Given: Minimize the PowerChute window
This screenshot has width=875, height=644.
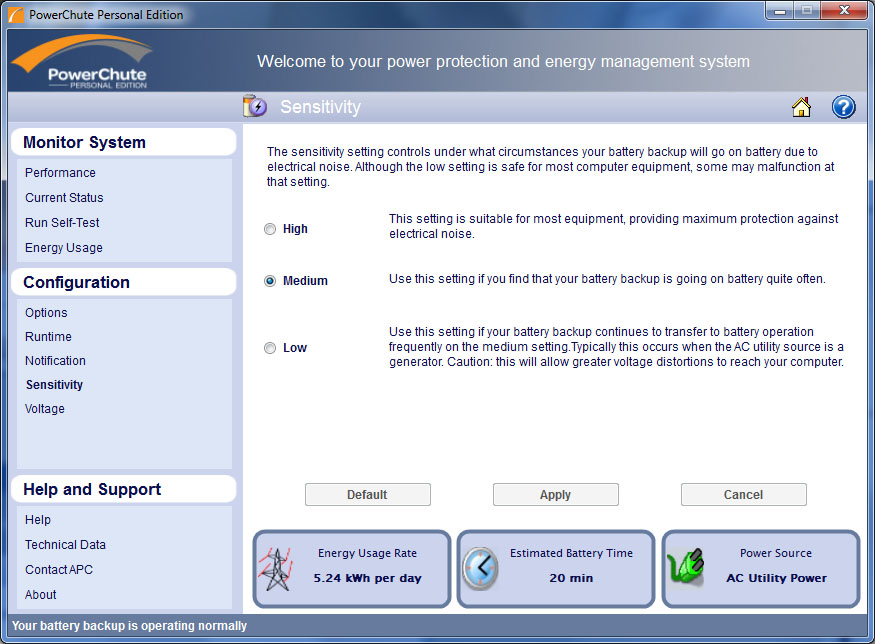Looking at the screenshot, I should 780,11.
